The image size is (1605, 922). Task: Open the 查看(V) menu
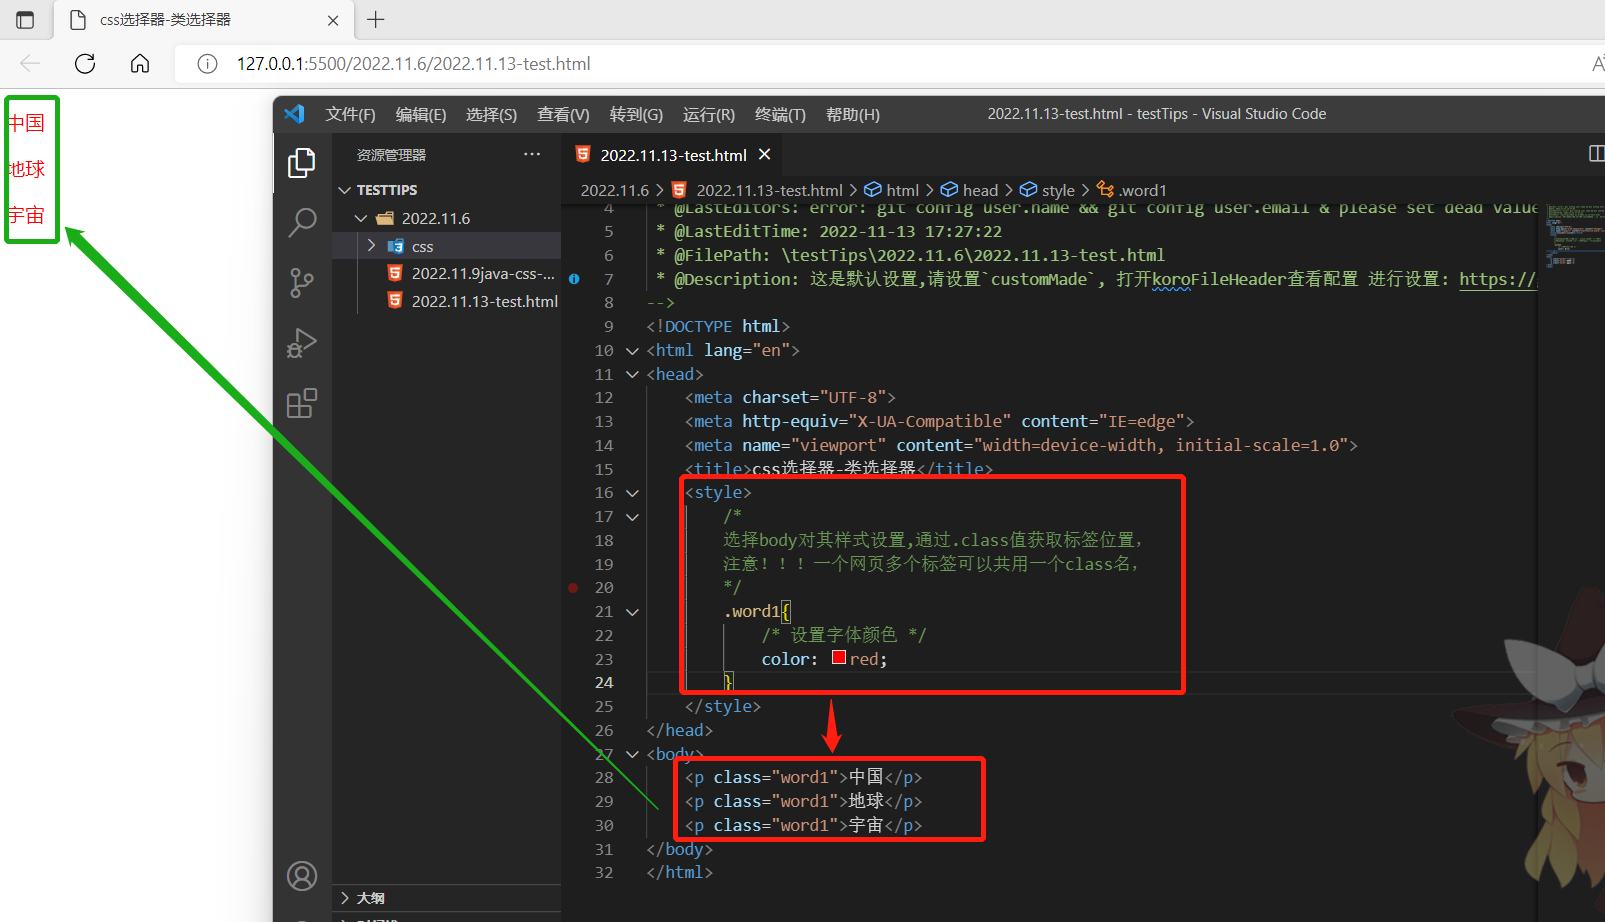click(x=563, y=114)
